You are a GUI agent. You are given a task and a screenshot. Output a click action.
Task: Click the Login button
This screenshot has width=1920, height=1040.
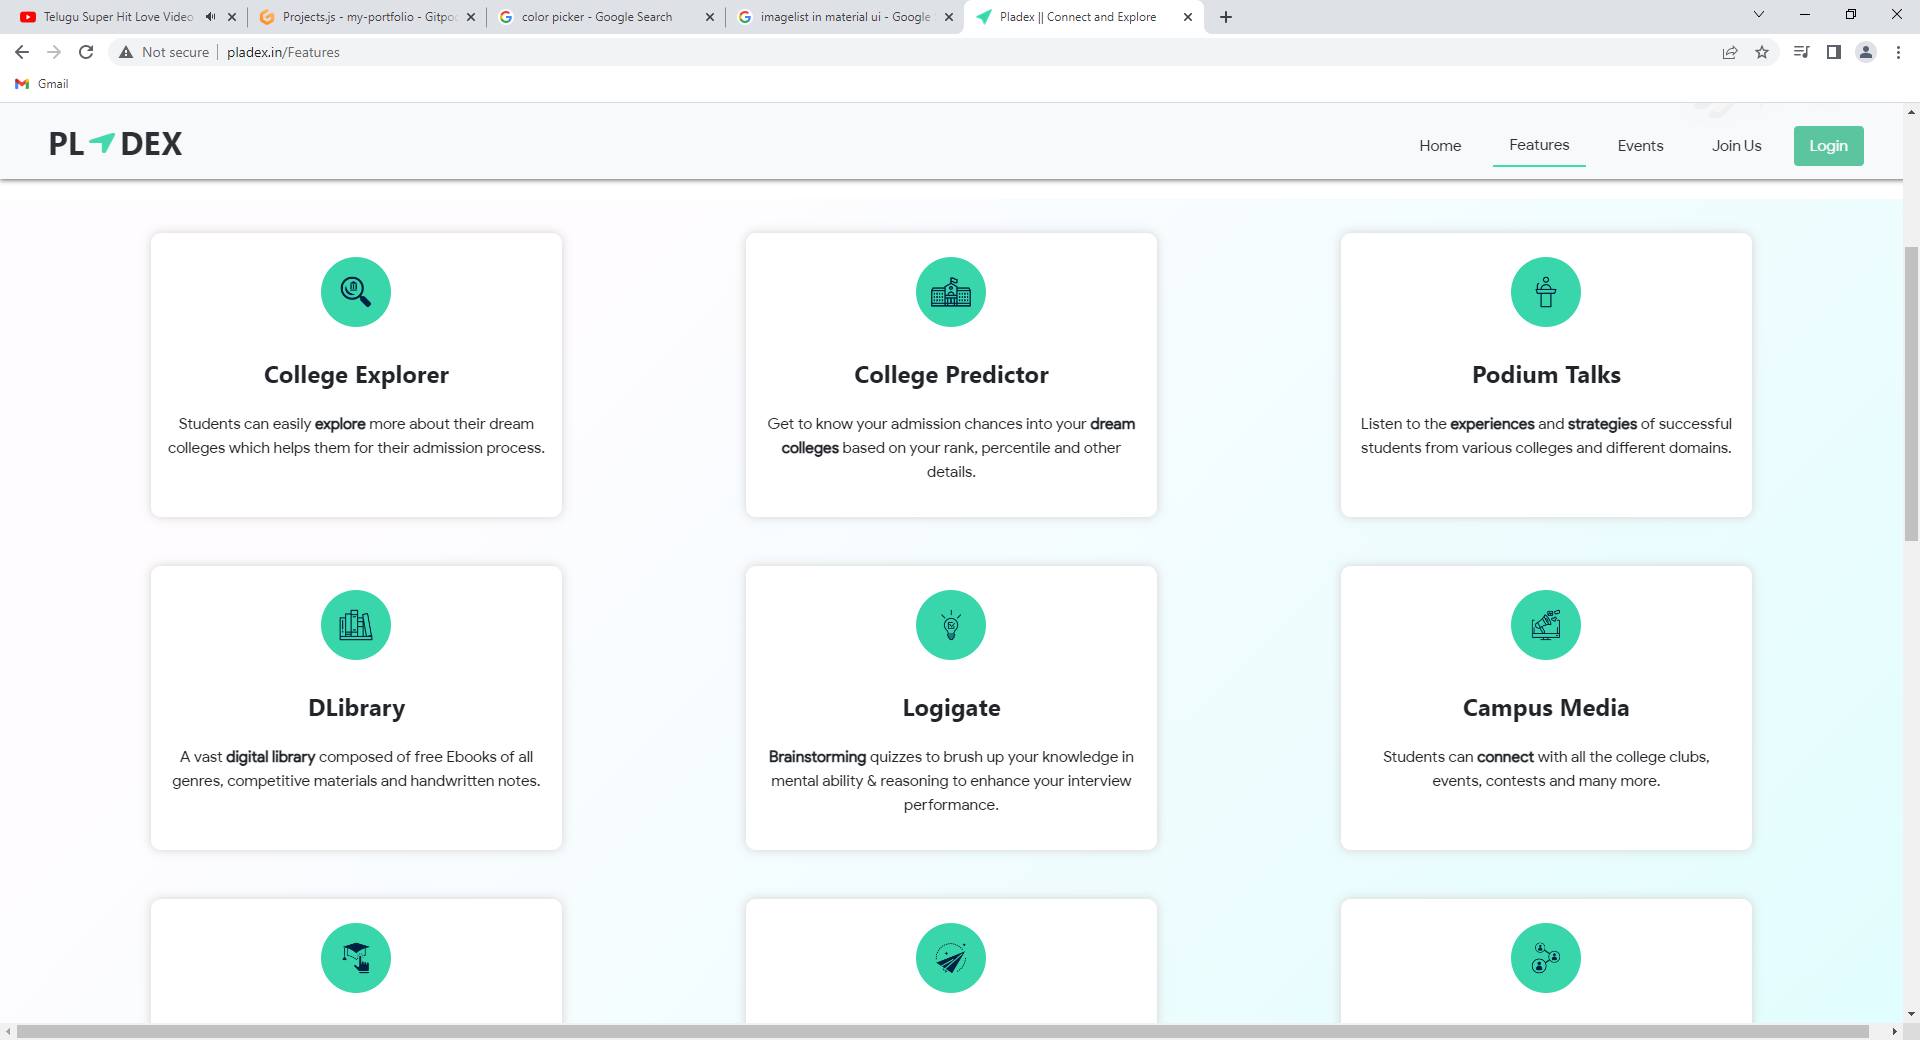(x=1828, y=145)
